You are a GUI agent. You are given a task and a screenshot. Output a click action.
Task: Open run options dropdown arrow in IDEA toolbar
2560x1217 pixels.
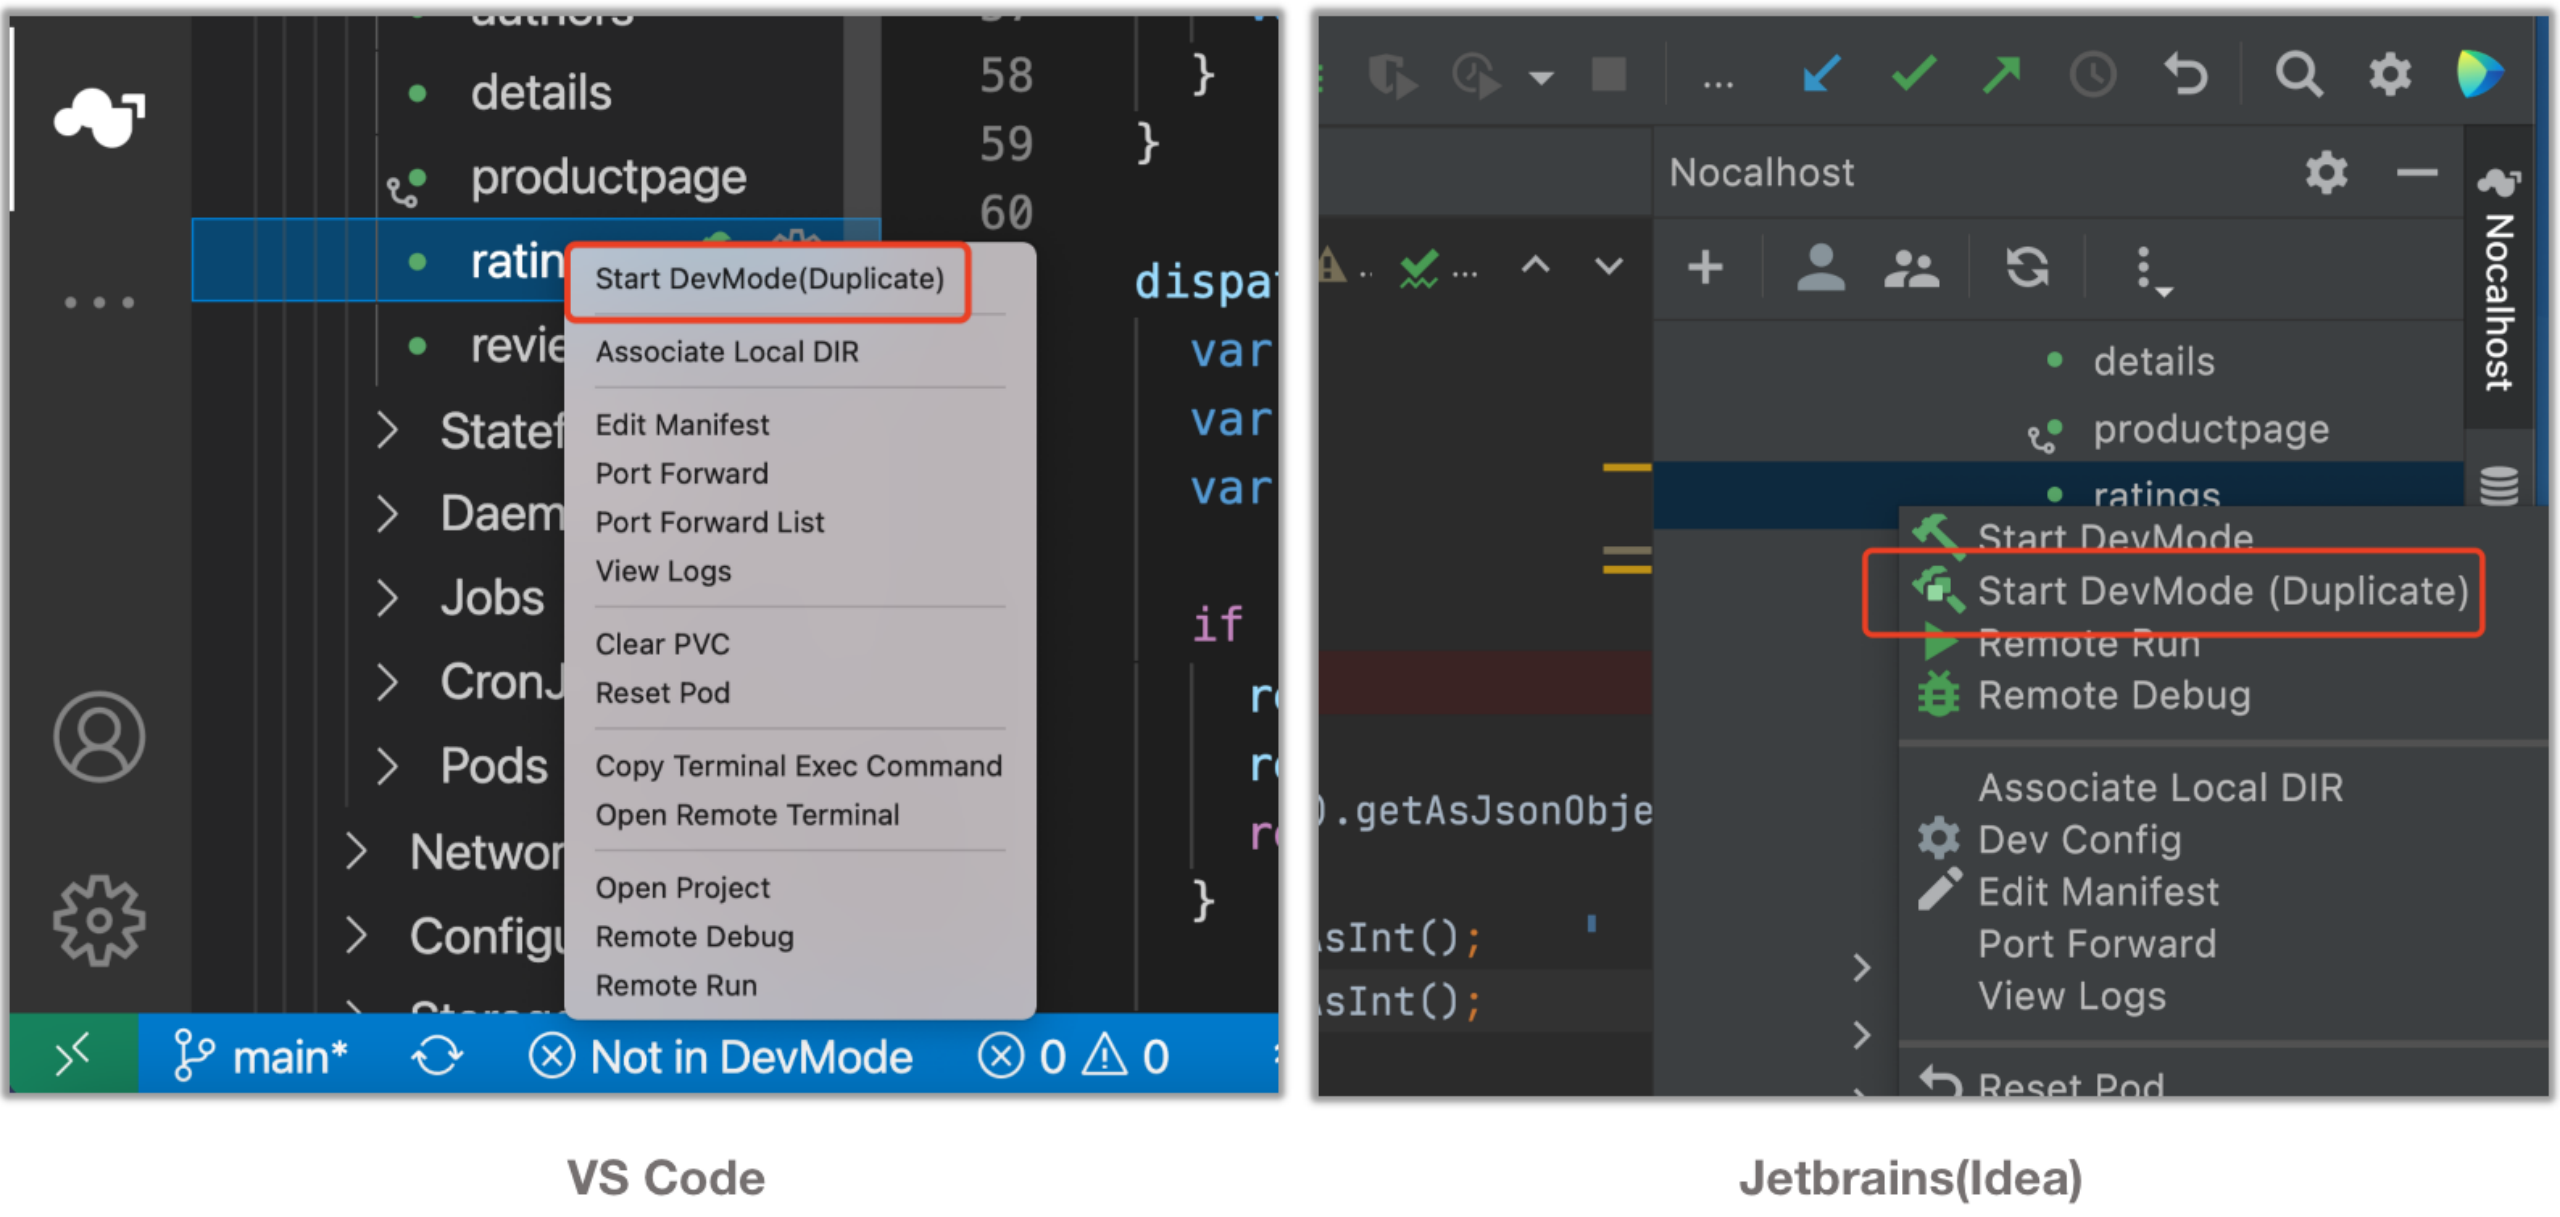point(1541,78)
